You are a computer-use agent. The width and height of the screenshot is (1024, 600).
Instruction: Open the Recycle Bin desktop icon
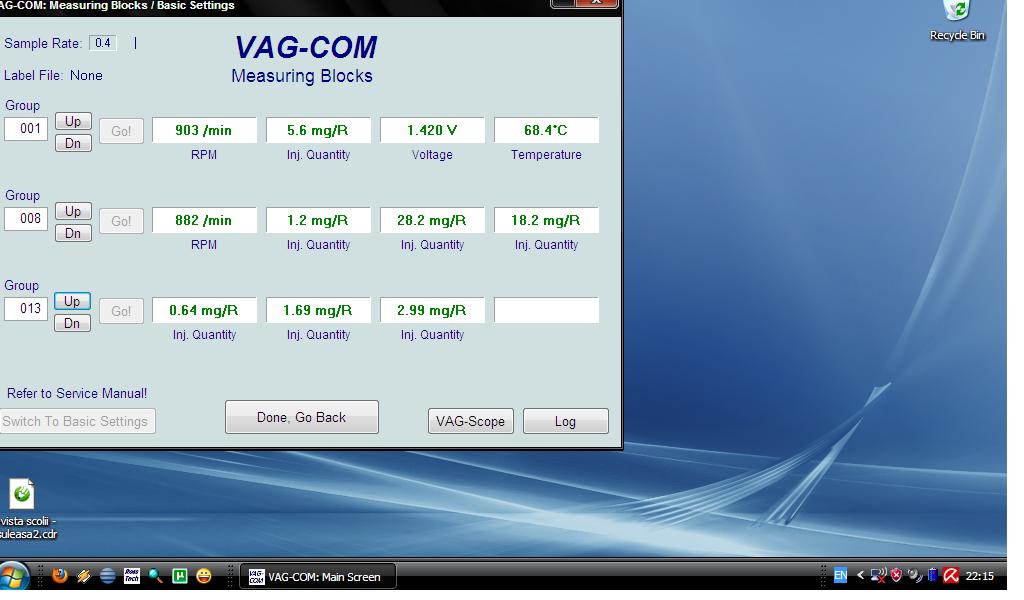957,21
